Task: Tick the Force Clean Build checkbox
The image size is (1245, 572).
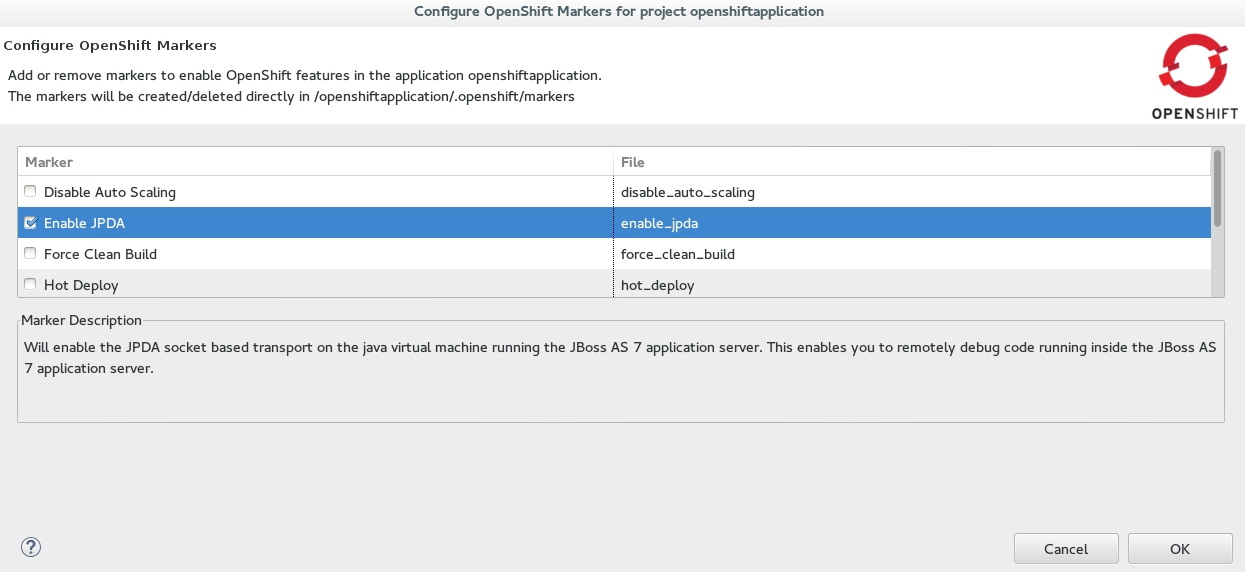Action: click(30, 253)
